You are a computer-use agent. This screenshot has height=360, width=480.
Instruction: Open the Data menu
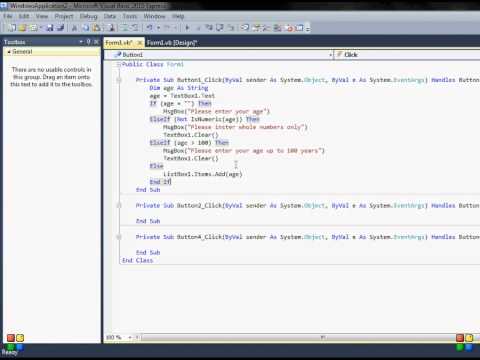[x=110, y=16]
